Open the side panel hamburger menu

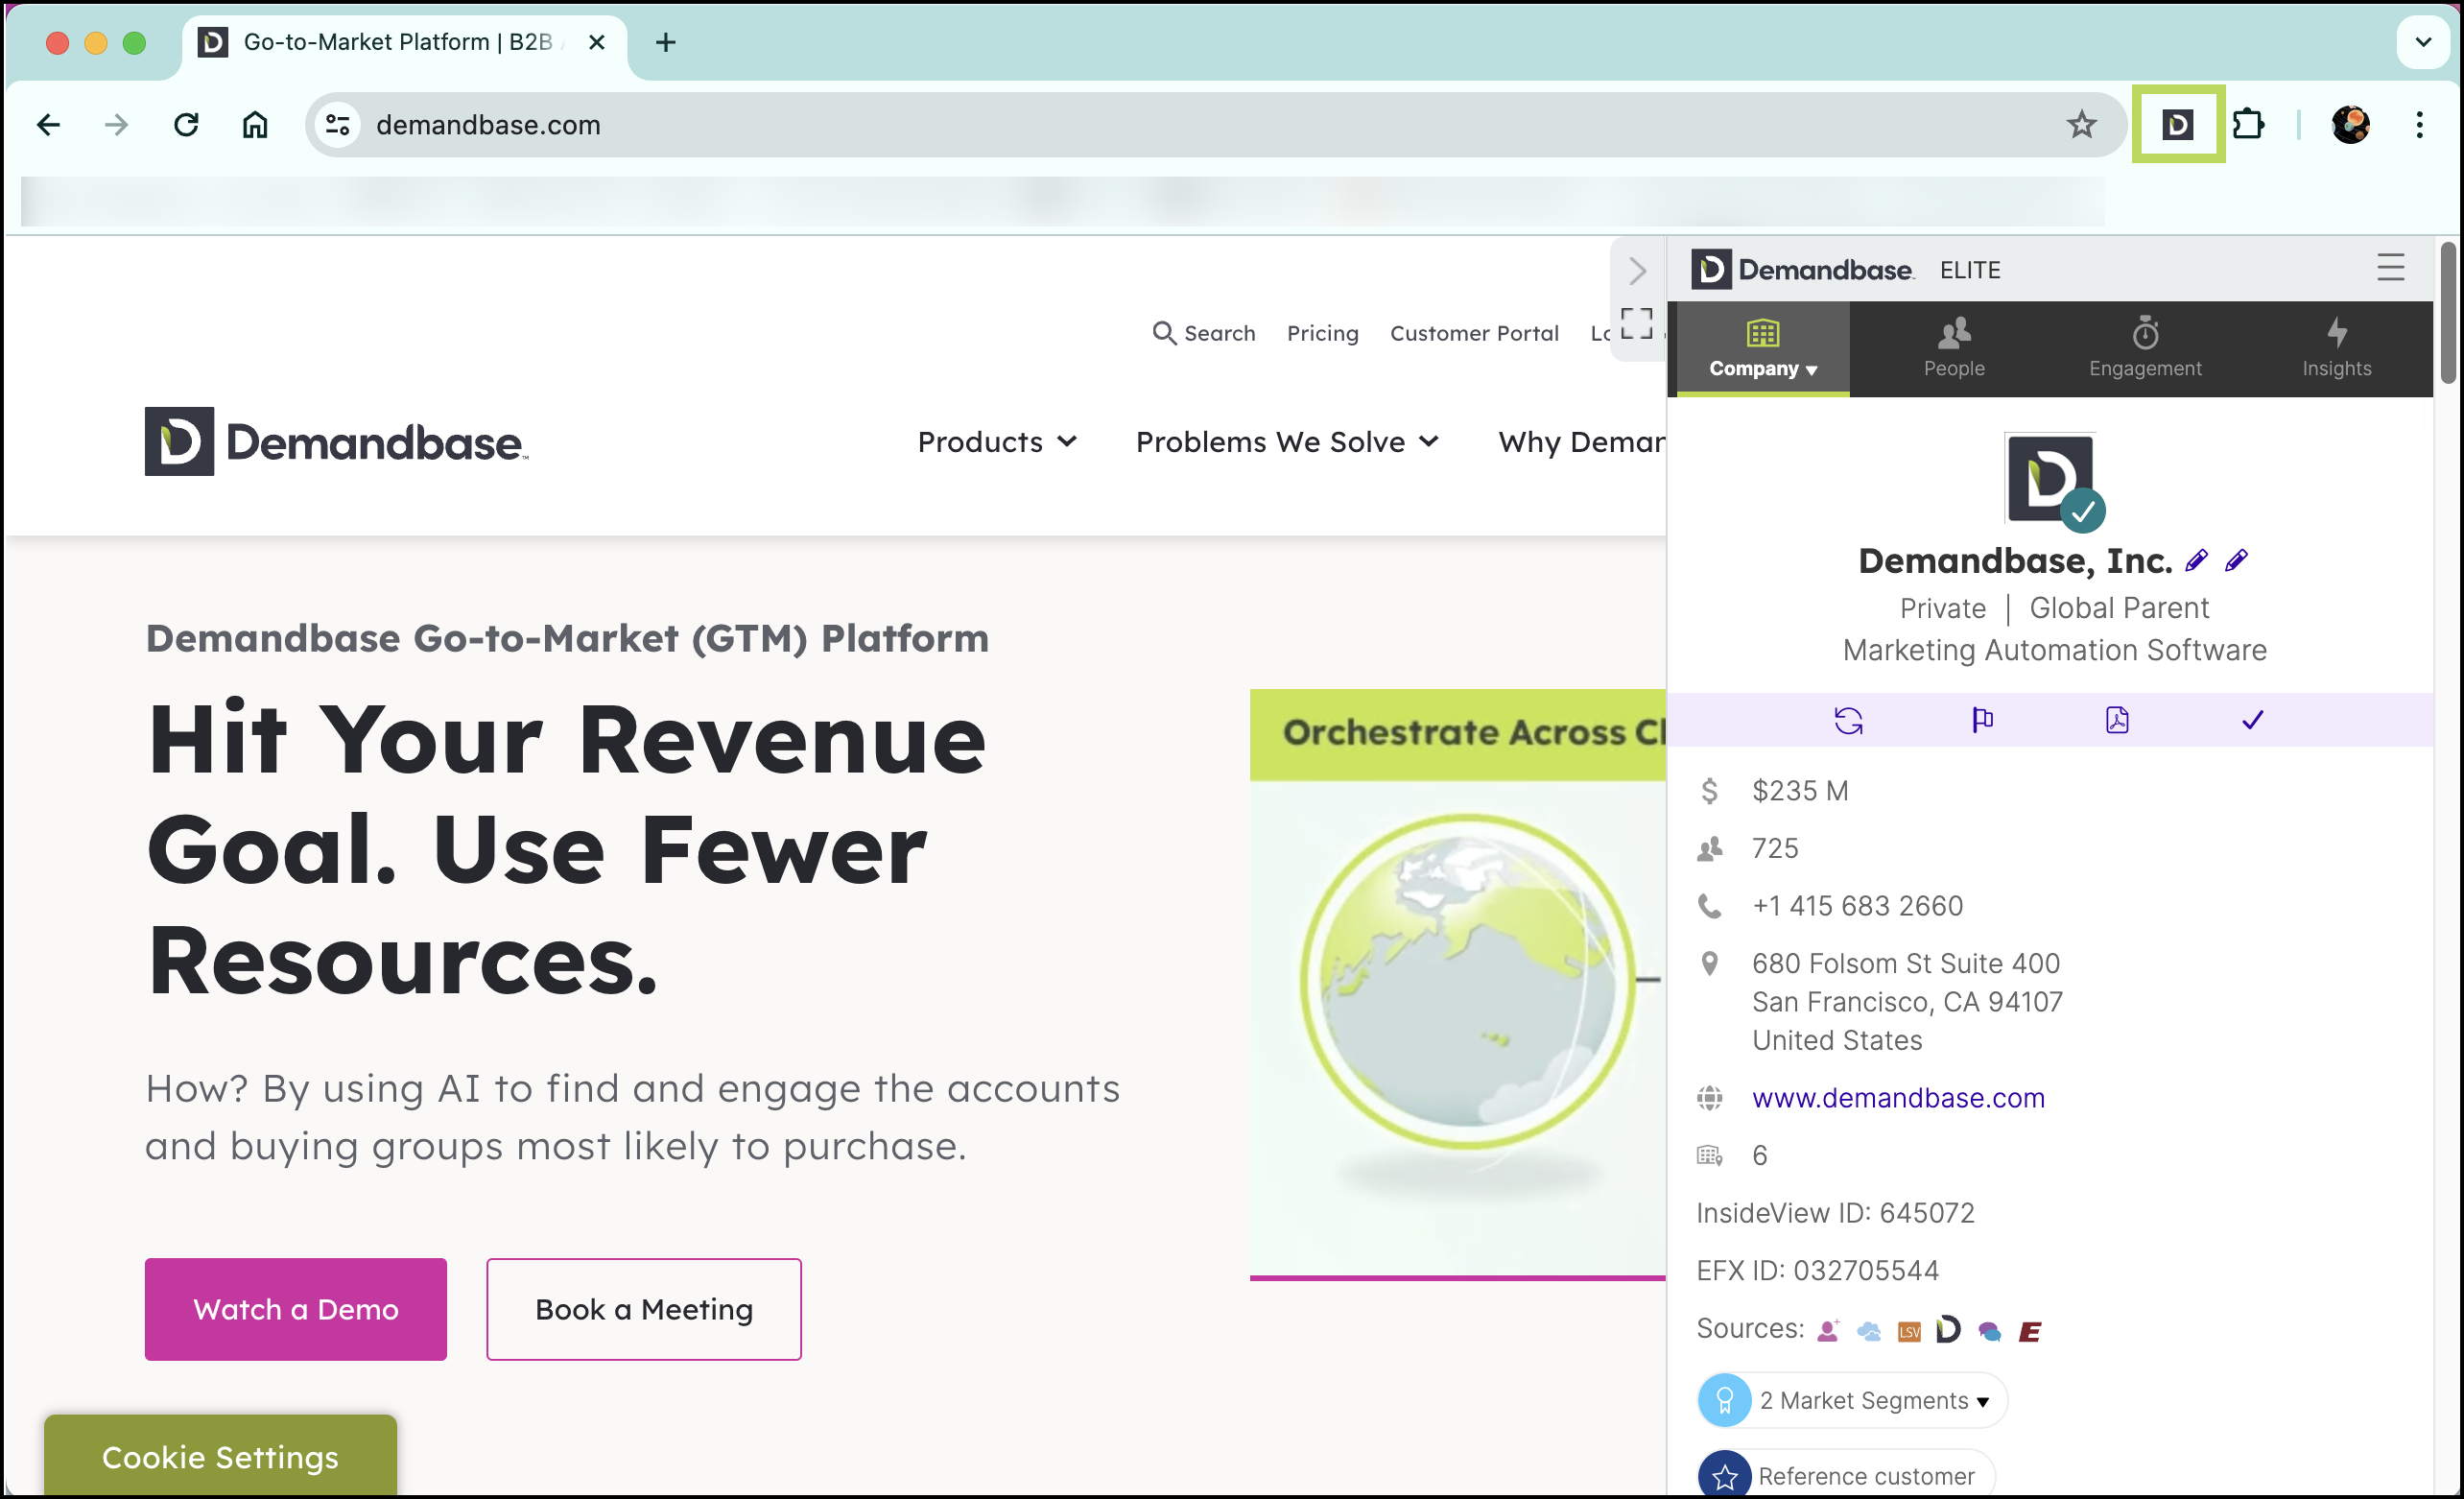(x=2390, y=267)
